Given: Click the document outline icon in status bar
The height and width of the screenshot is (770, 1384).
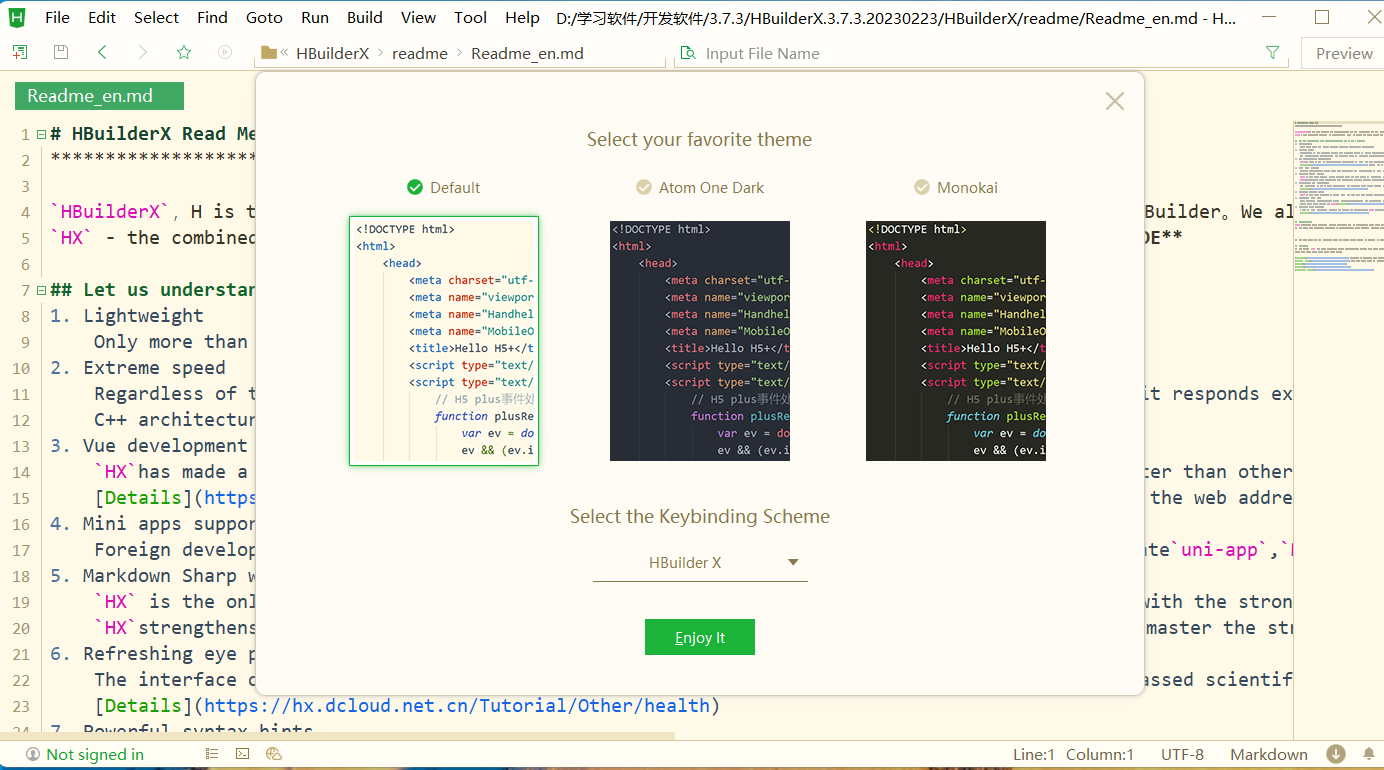Looking at the screenshot, I should coord(212,754).
